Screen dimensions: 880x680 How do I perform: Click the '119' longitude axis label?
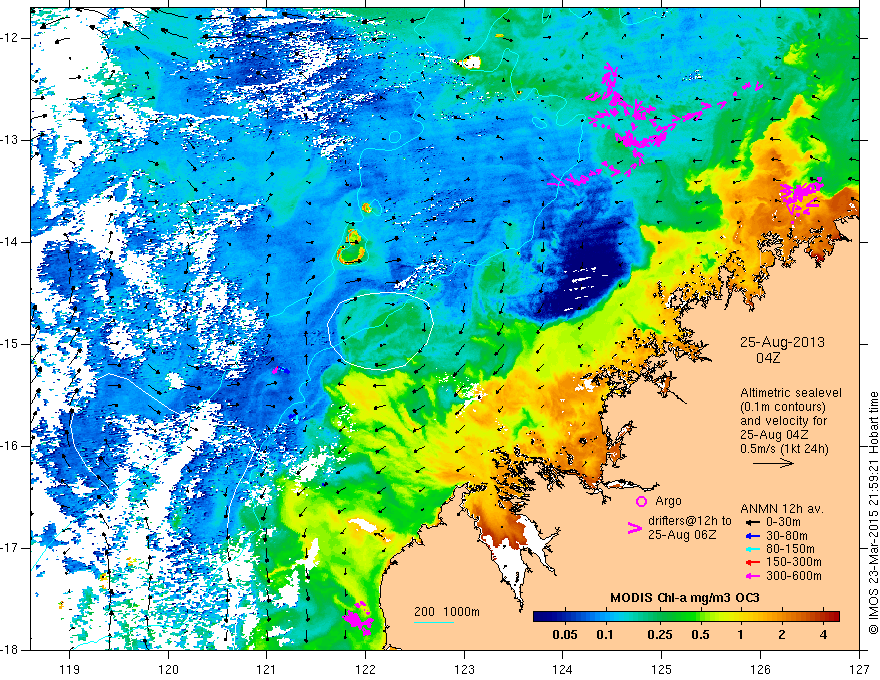(70, 669)
